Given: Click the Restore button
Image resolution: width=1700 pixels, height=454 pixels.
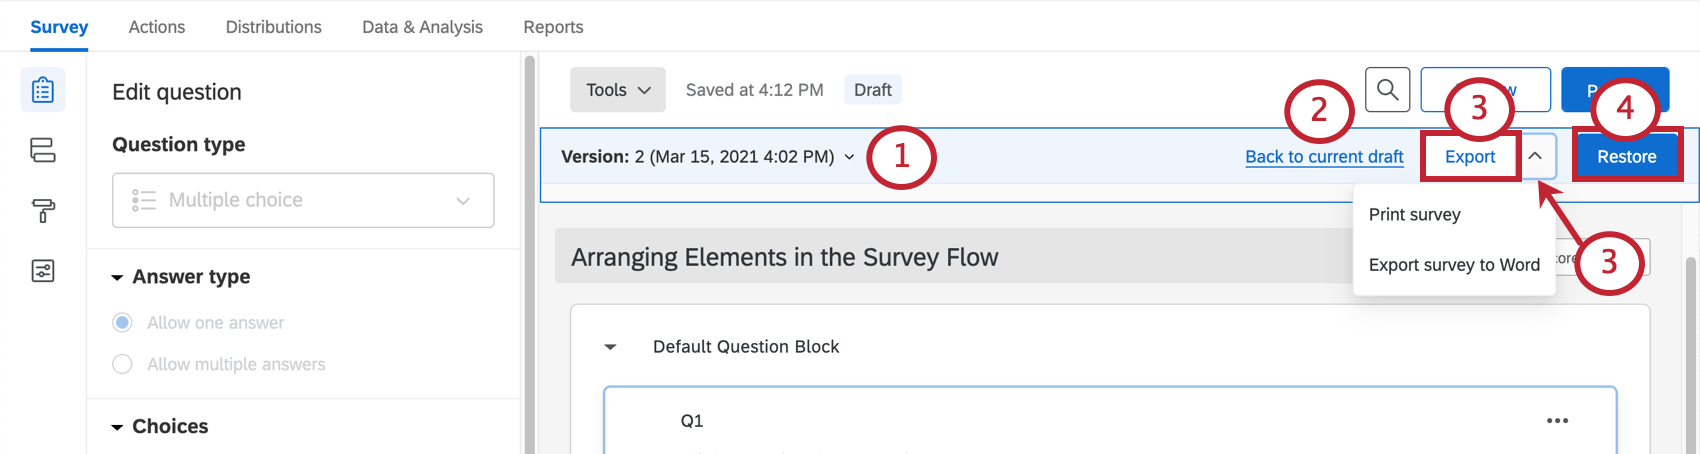Looking at the screenshot, I should coord(1626,157).
